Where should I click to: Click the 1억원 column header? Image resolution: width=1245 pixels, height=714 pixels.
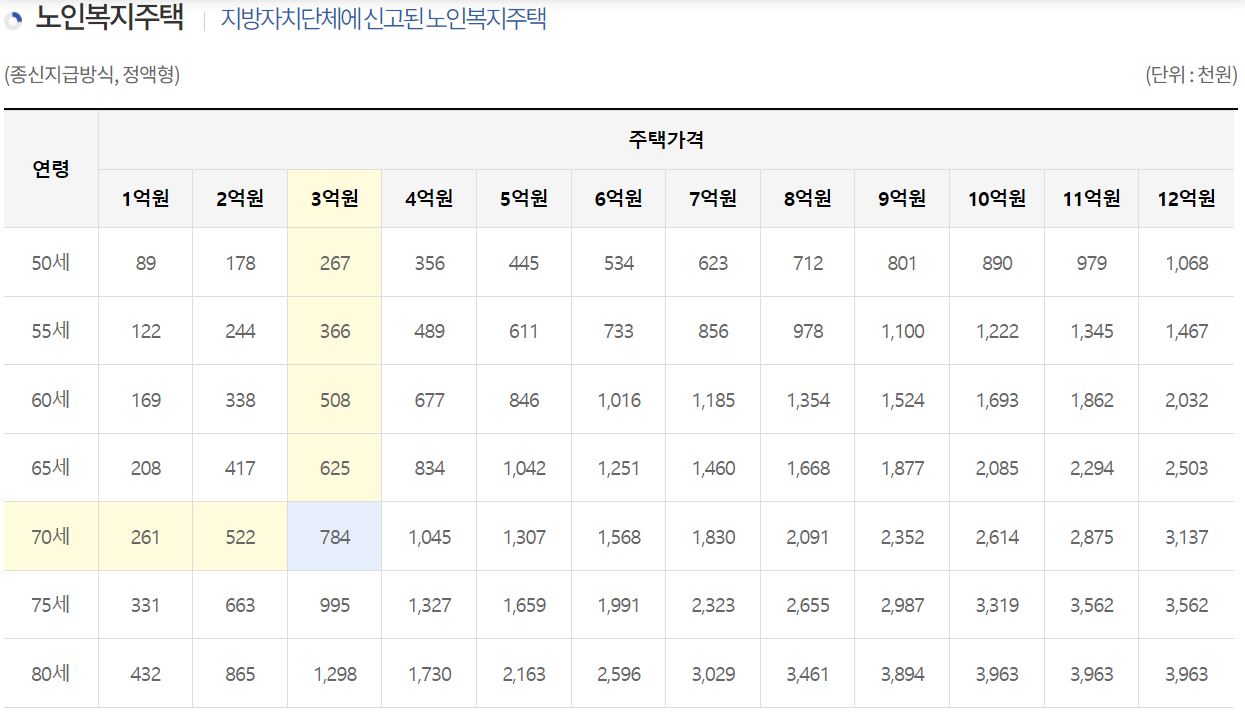(x=144, y=198)
